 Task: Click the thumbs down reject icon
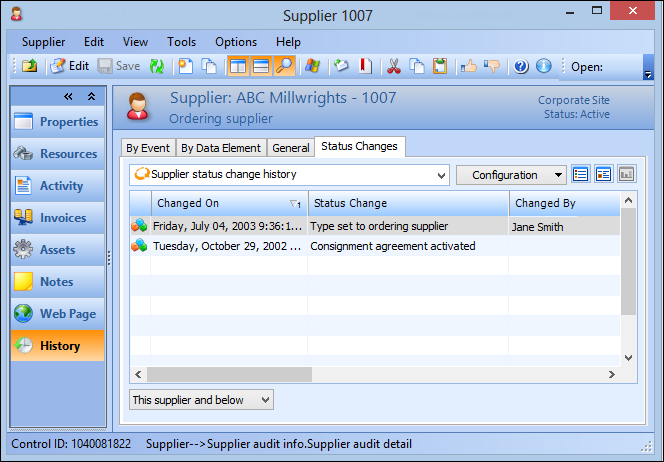pyautogui.click(x=492, y=66)
